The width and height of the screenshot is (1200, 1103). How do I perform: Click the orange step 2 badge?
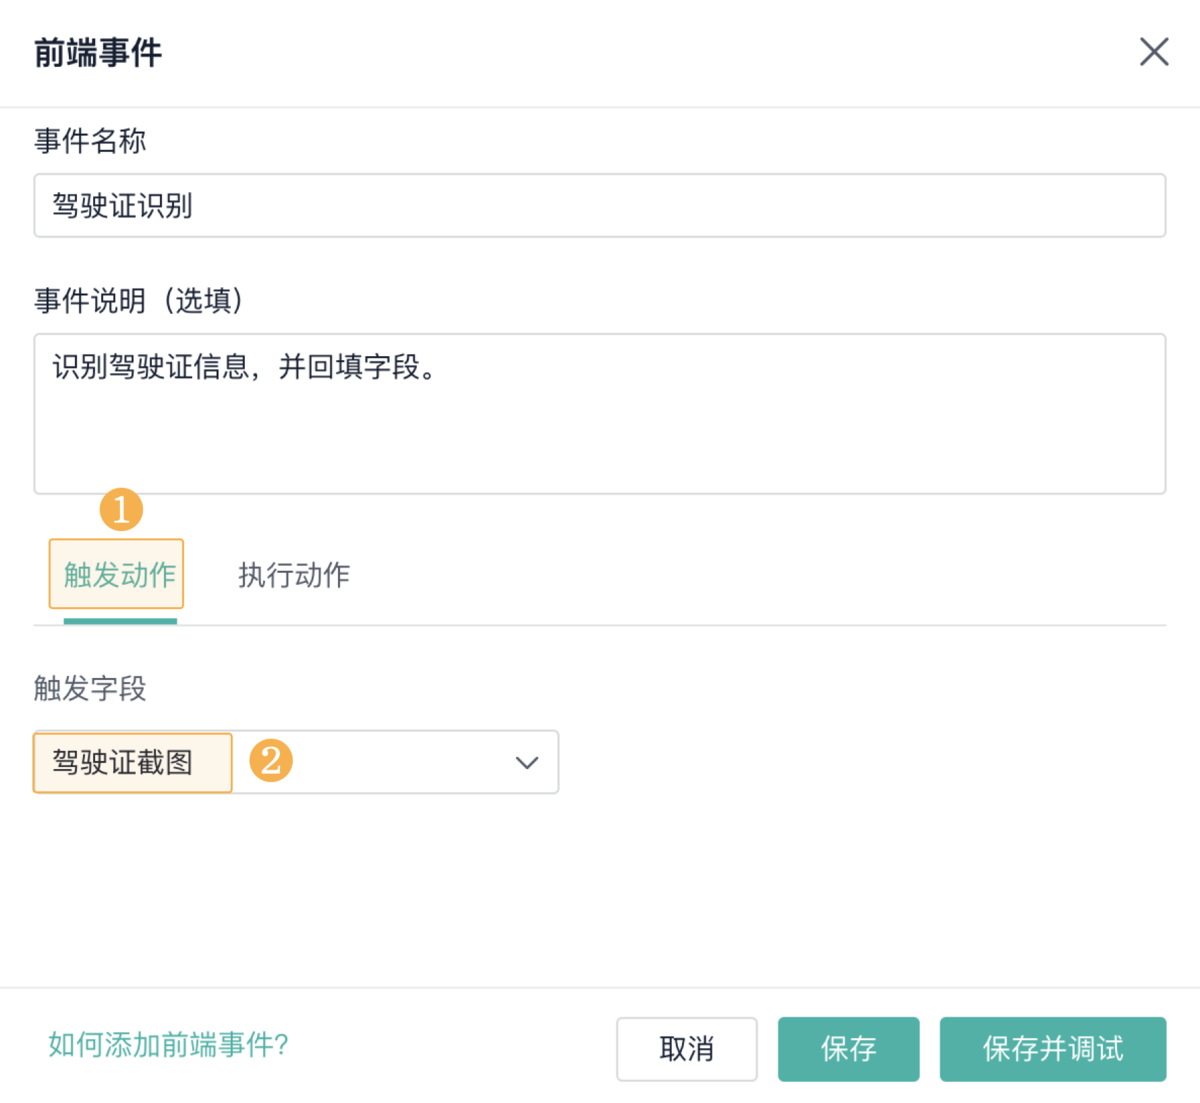[x=271, y=761]
